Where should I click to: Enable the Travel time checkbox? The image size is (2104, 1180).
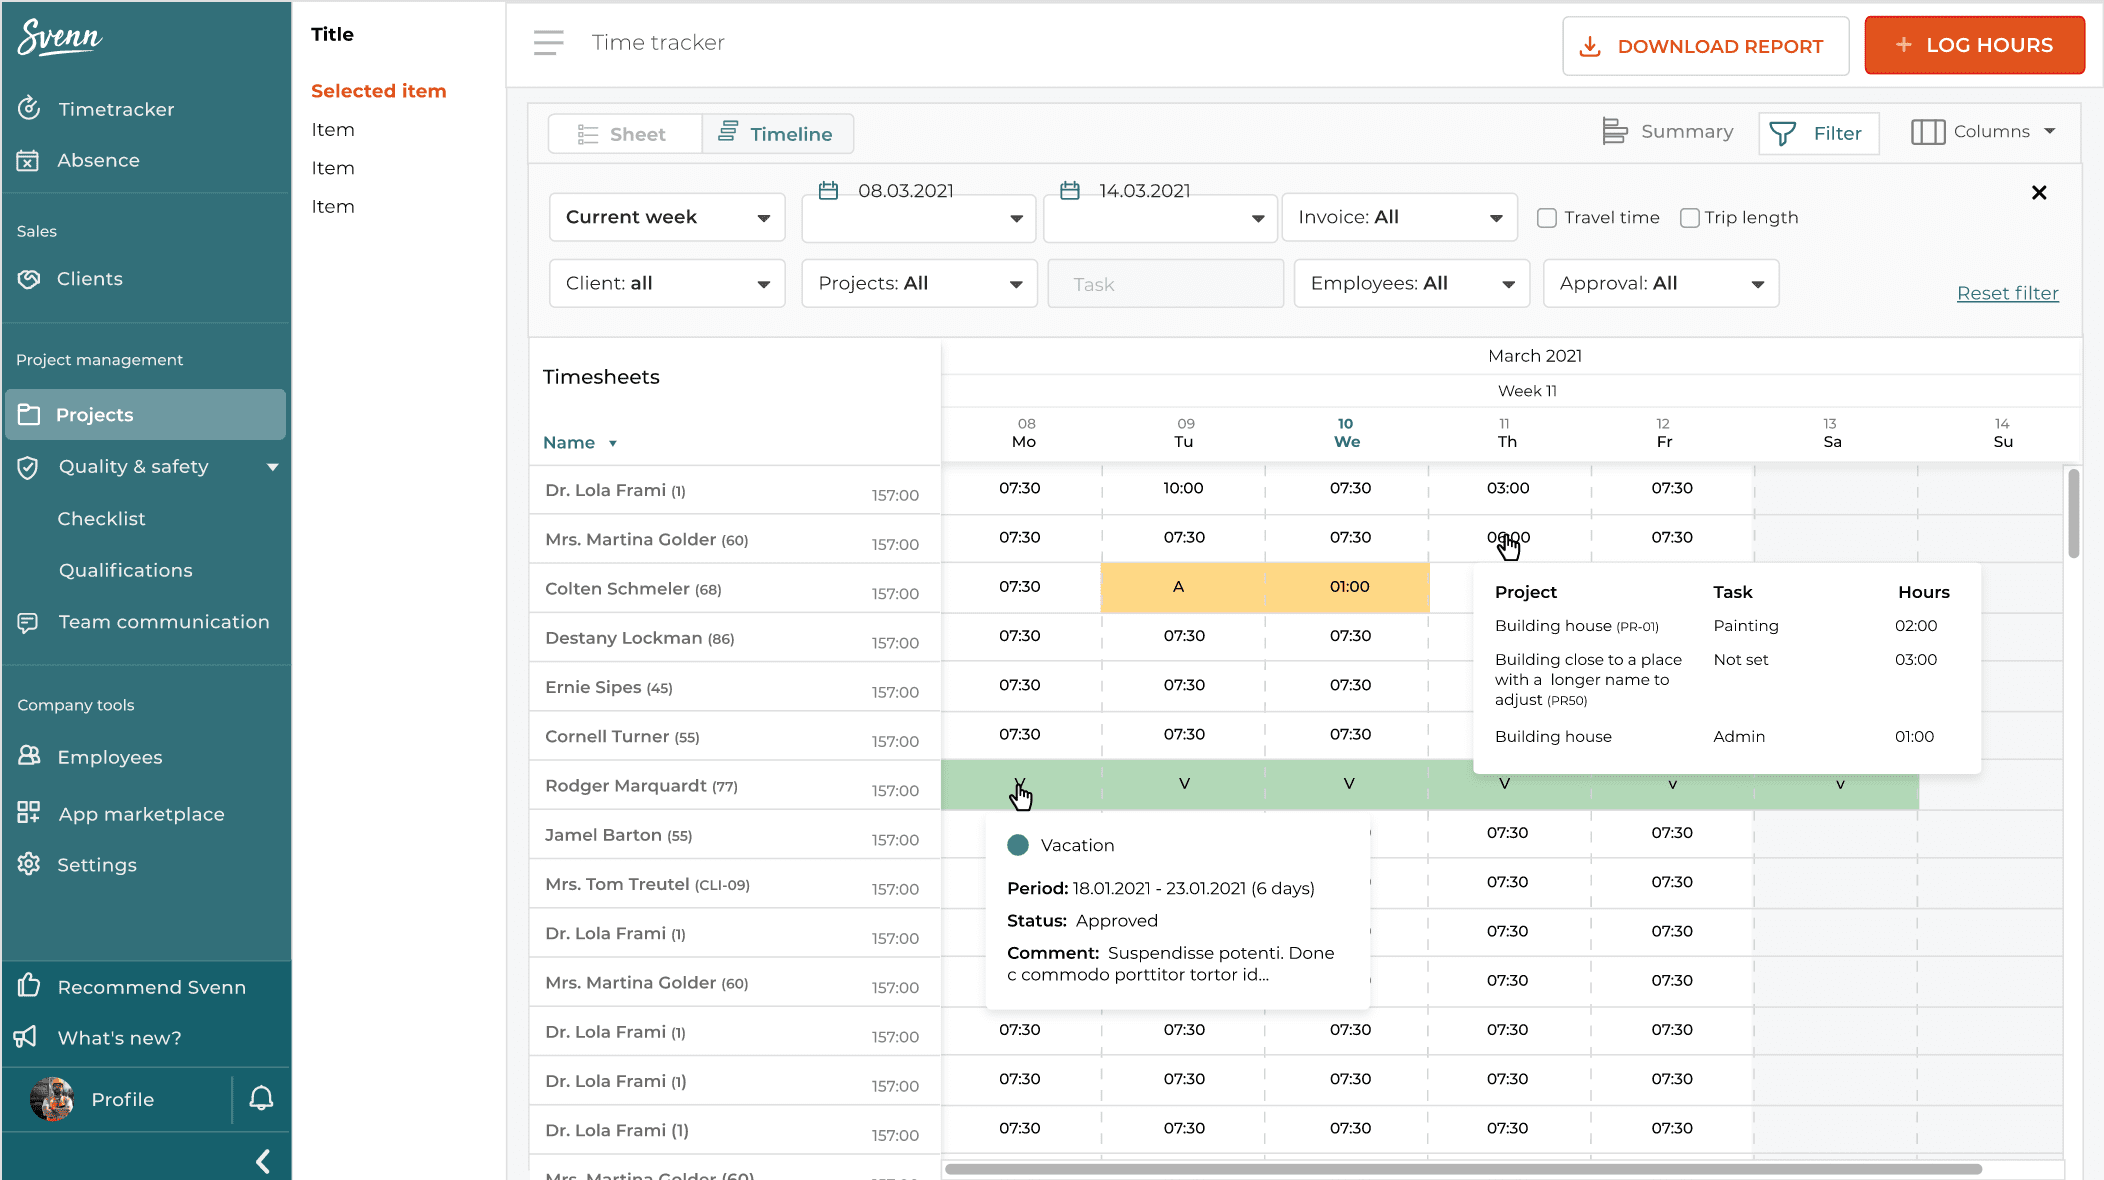1547,217
